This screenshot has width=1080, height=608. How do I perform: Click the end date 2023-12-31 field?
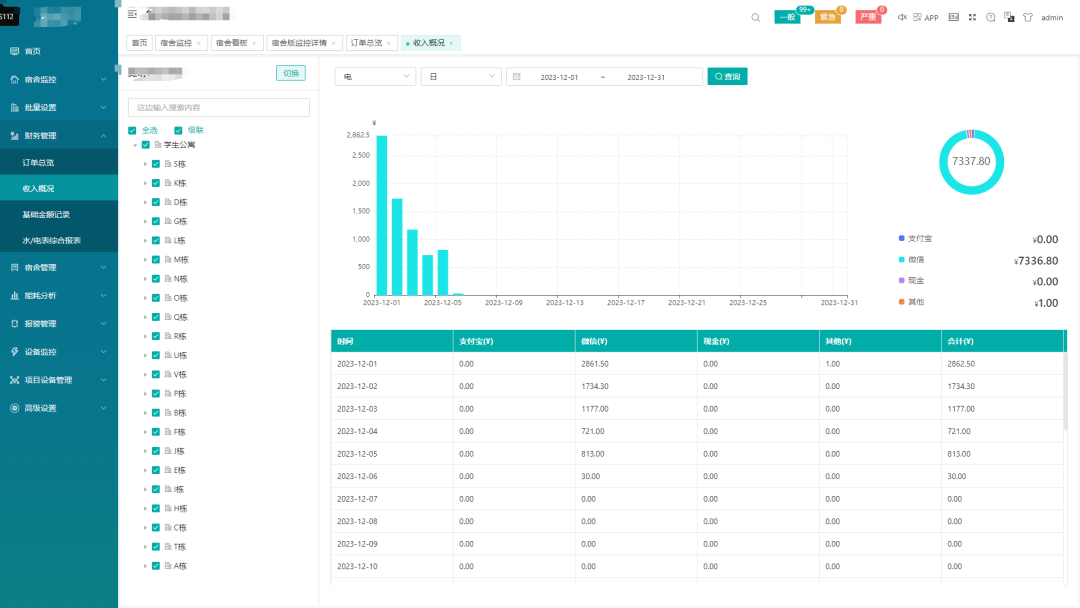pyautogui.click(x=646, y=77)
